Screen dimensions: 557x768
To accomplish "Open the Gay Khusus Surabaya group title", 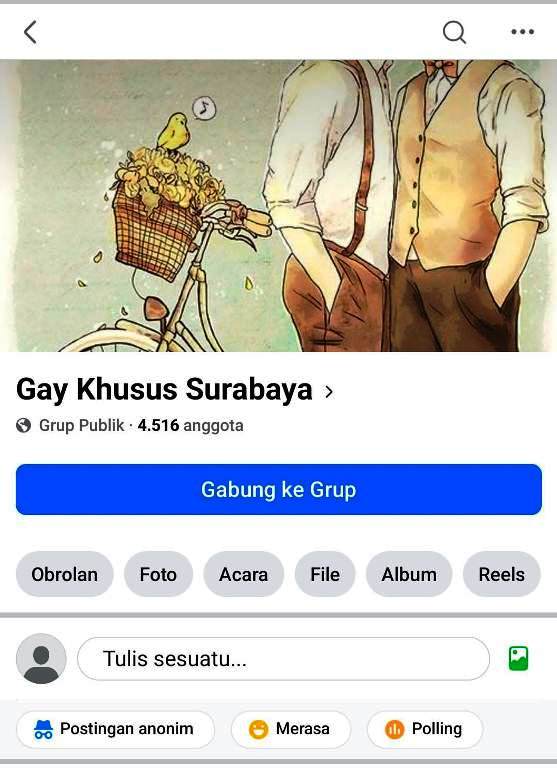I will 164,390.
